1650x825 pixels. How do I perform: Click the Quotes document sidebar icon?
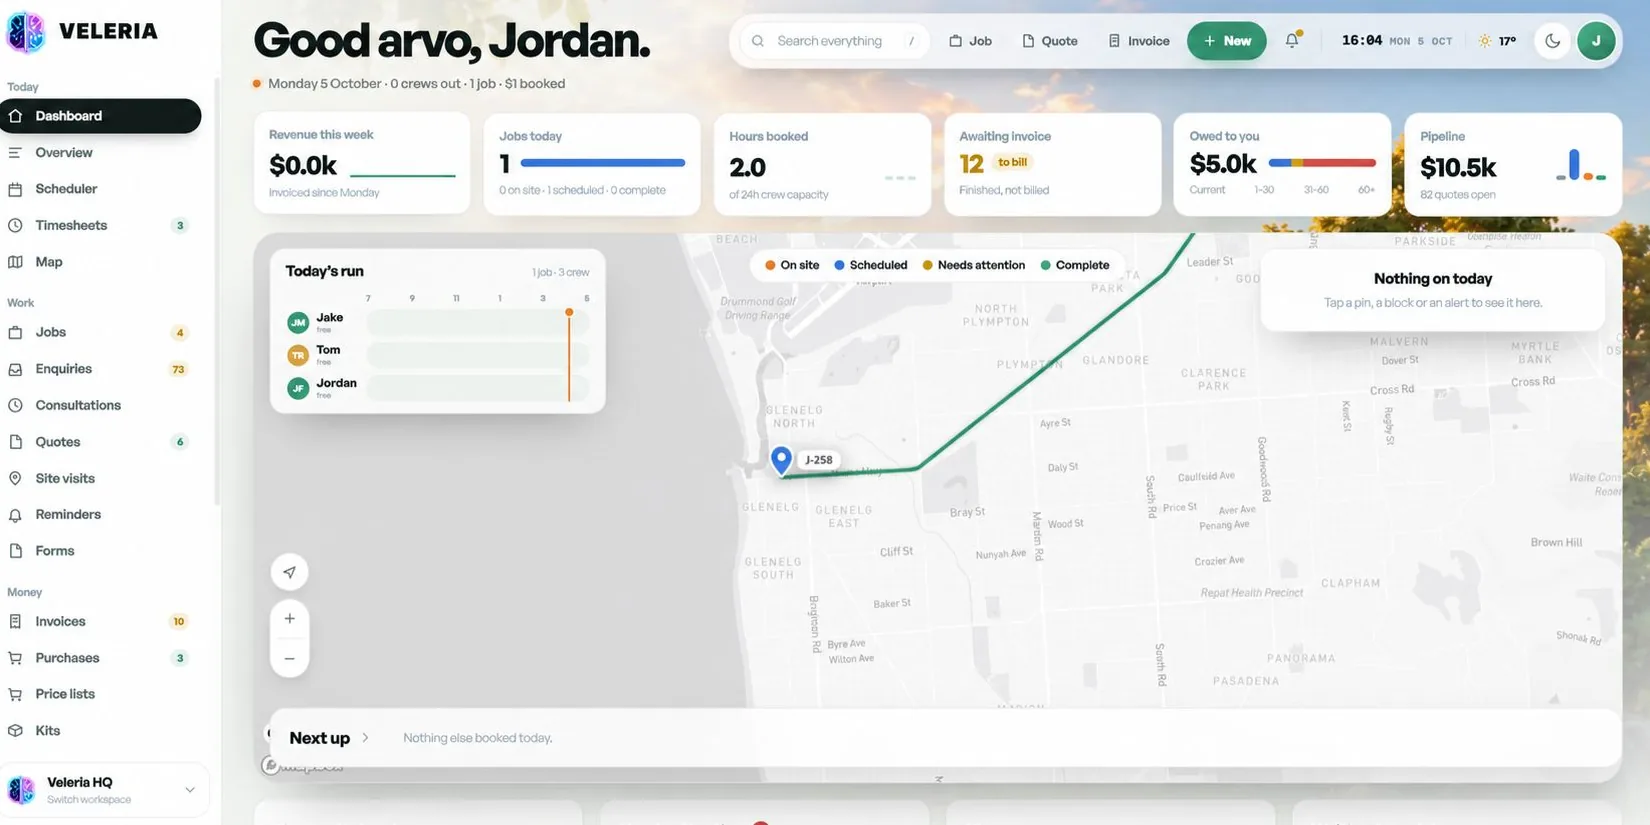click(15, 442)
